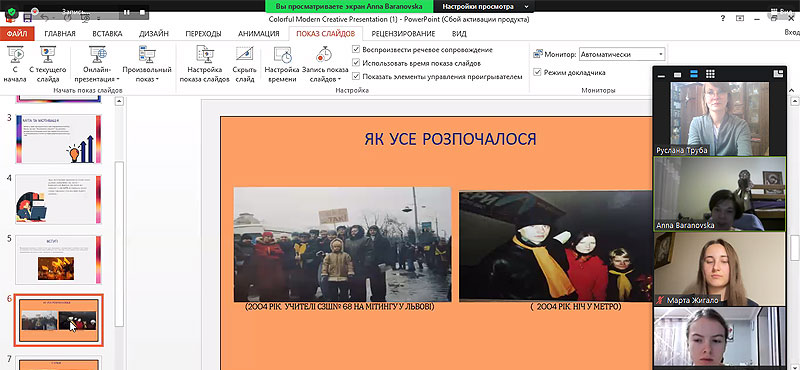
Task: Click the Zoom panel pop-out corner icon
Action: 778,74
